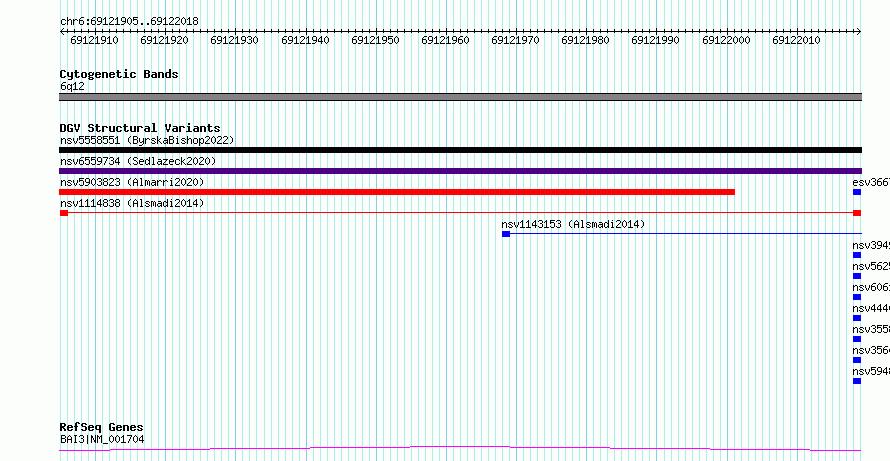Click ruler position 69121990
Image resolution: width=890 pixels, height=461 pixels.
tap(656, 40)
